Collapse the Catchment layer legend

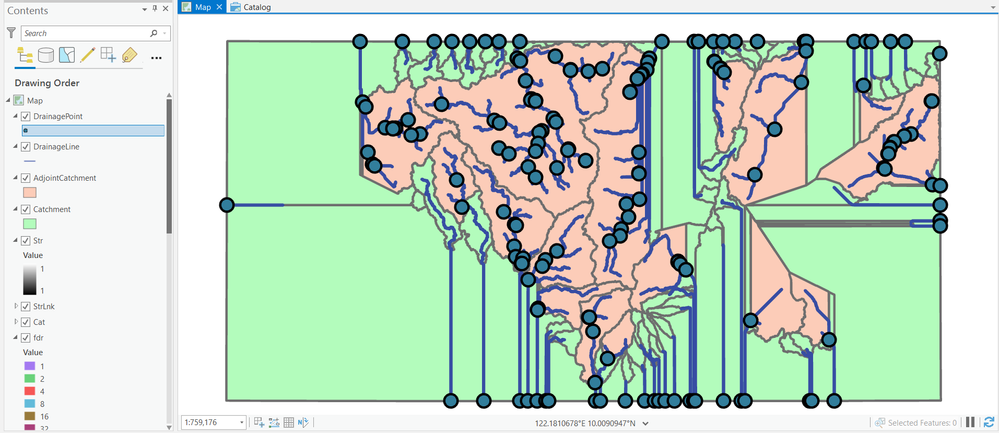pos(16,209)
